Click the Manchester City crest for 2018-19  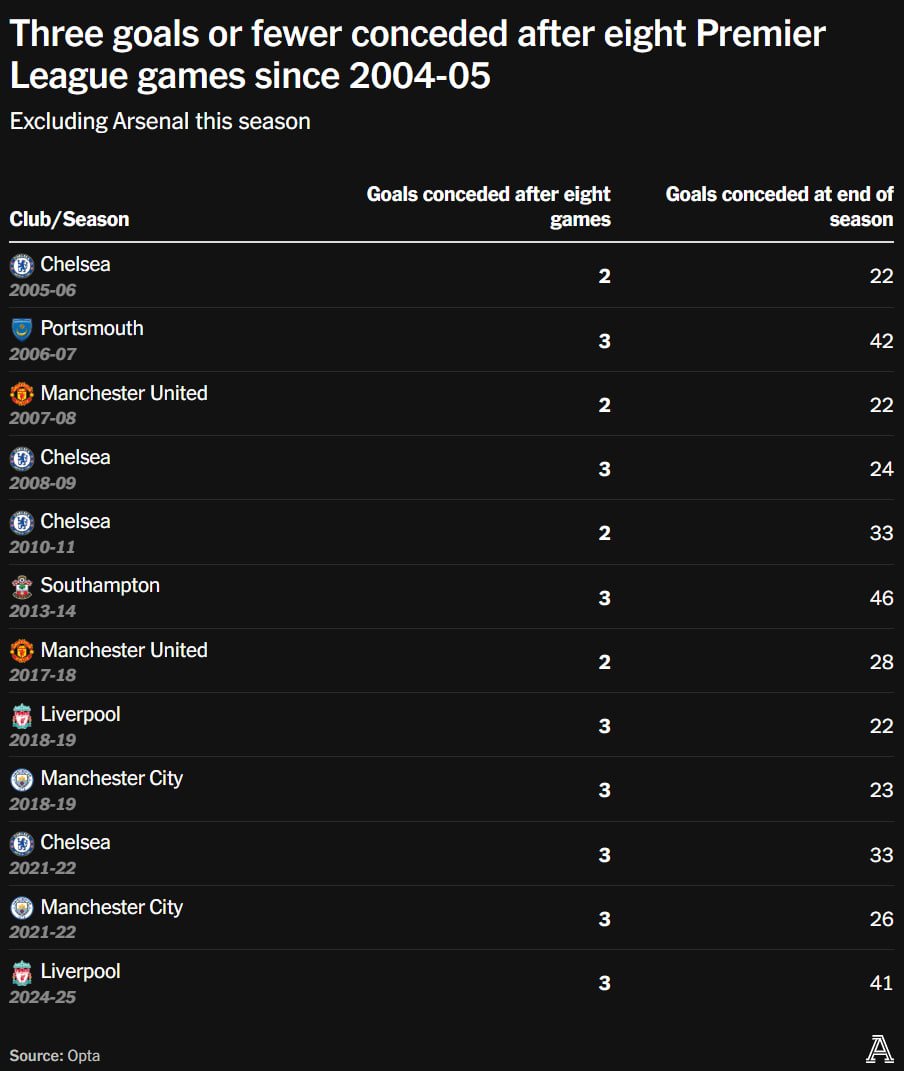coord(21,779)
